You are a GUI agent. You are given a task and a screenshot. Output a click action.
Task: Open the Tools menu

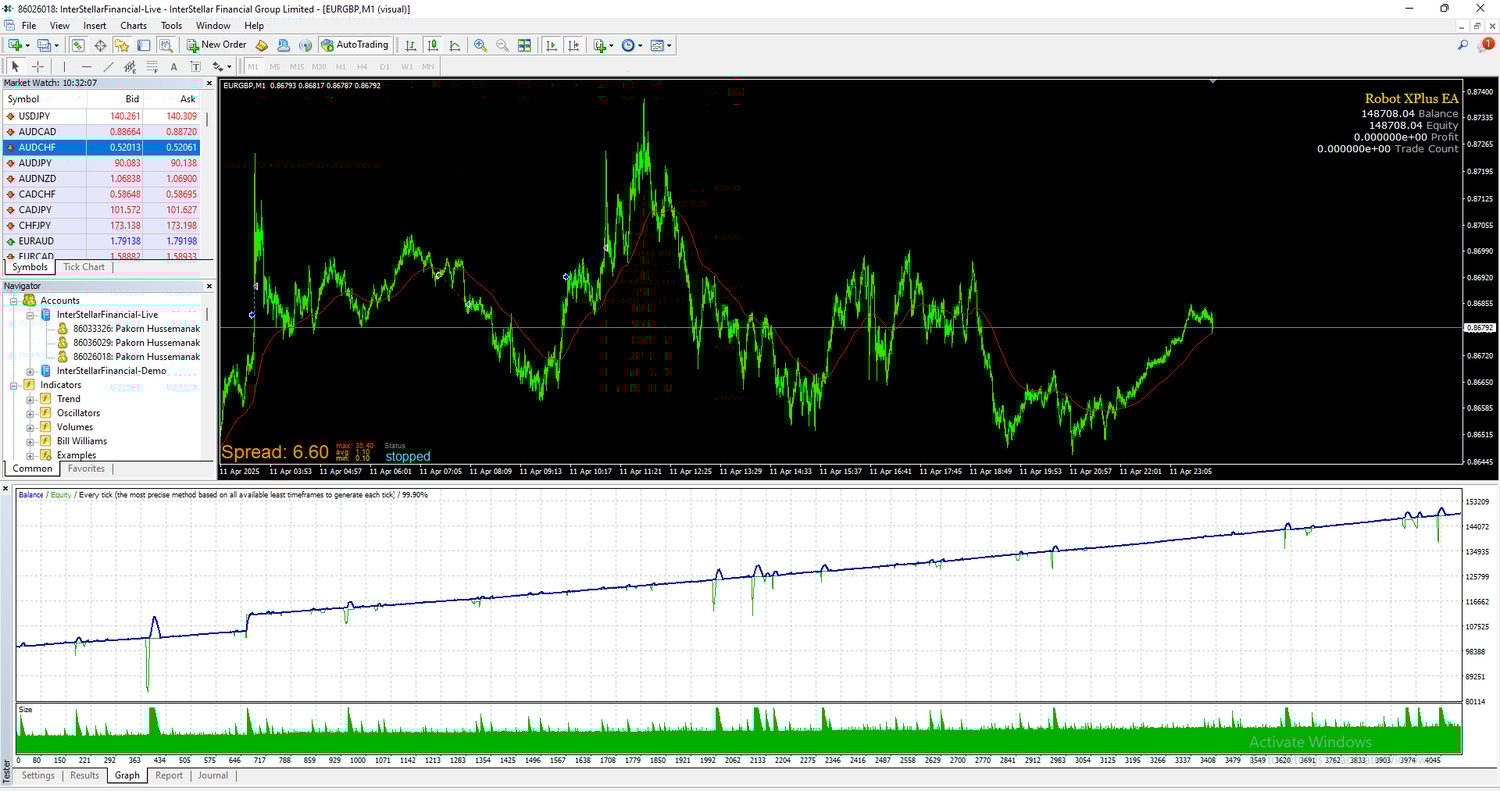[x=172, y=25]
